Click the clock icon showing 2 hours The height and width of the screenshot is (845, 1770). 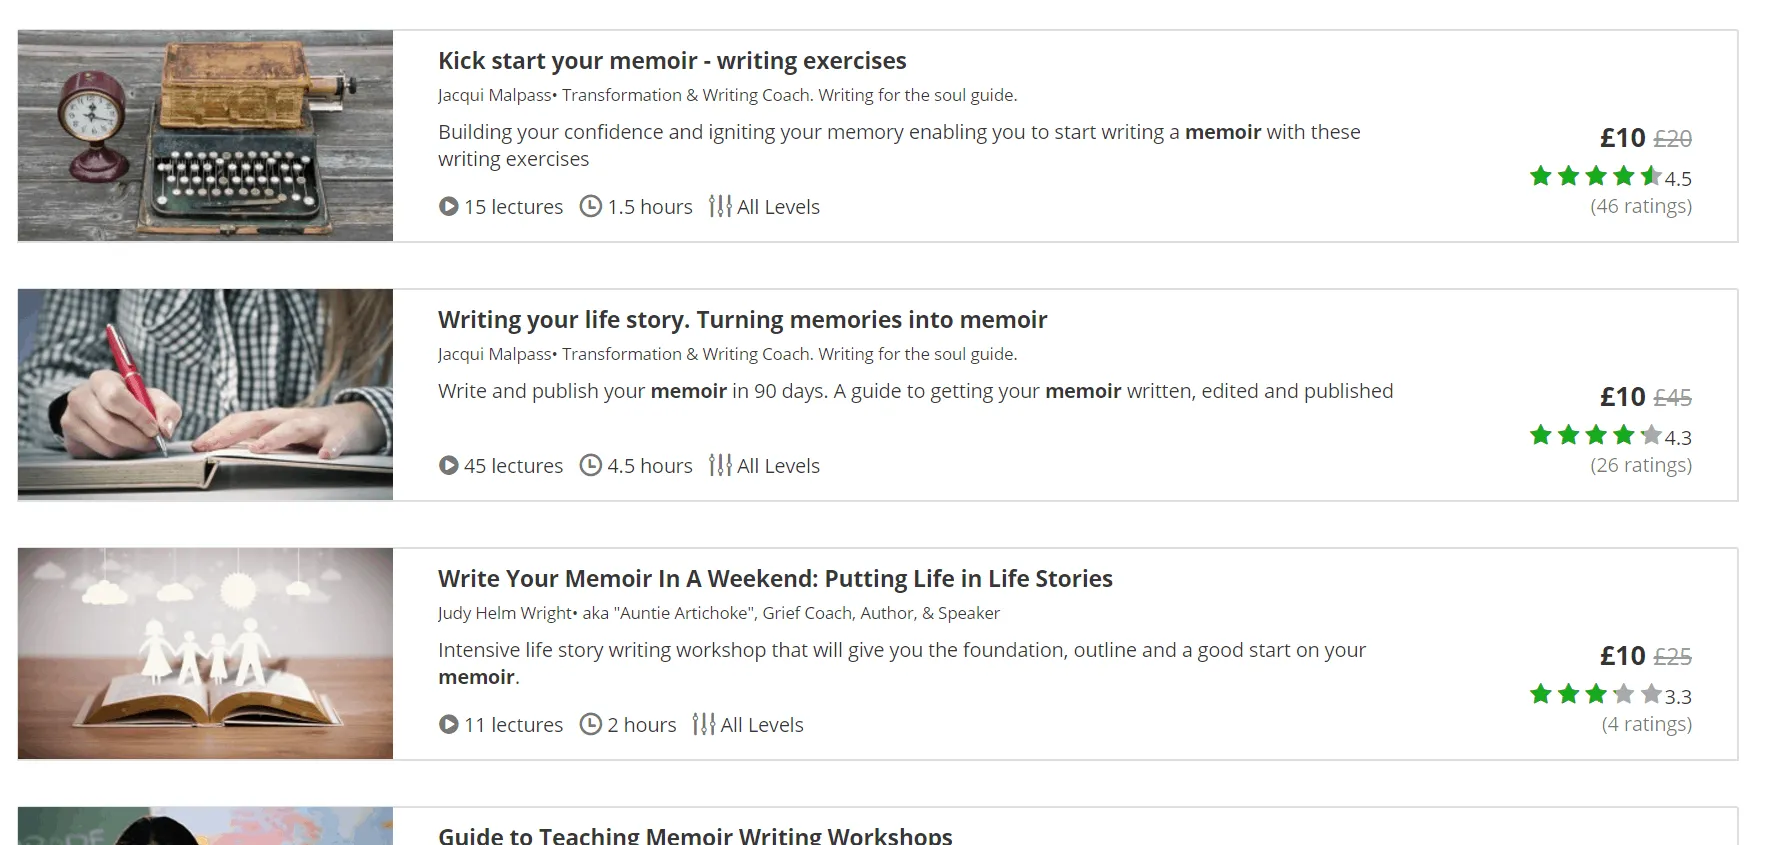pyautogui.click(x=590, y=724)
